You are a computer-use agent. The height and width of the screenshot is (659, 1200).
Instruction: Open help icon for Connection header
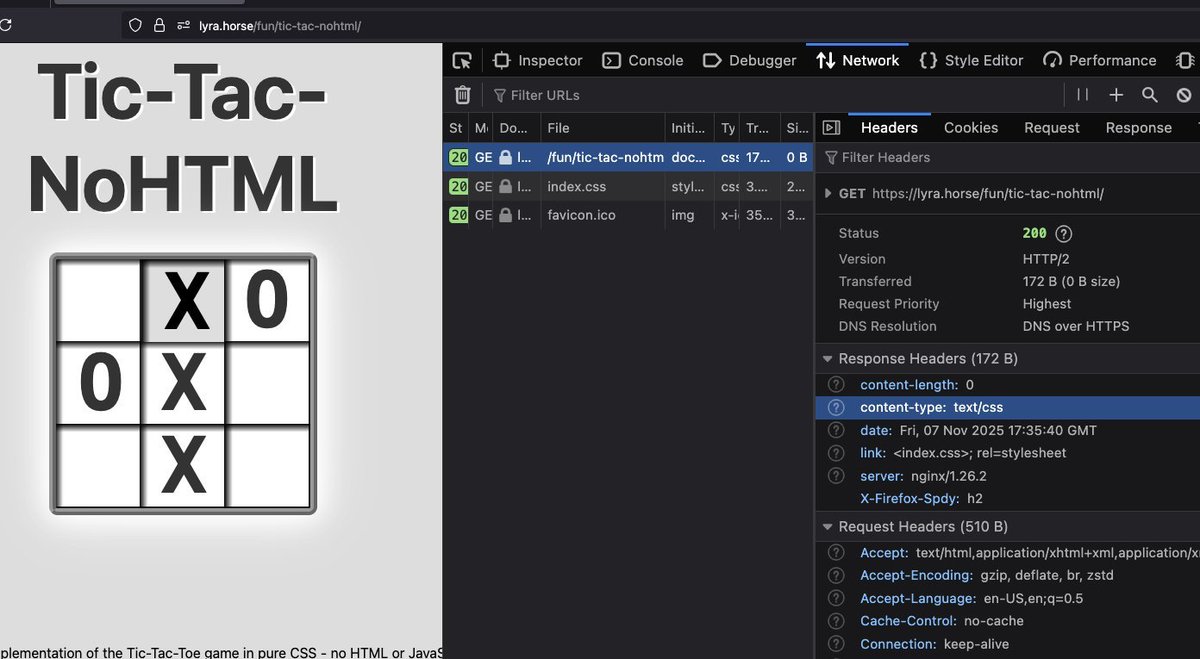[x=836, y=644]
